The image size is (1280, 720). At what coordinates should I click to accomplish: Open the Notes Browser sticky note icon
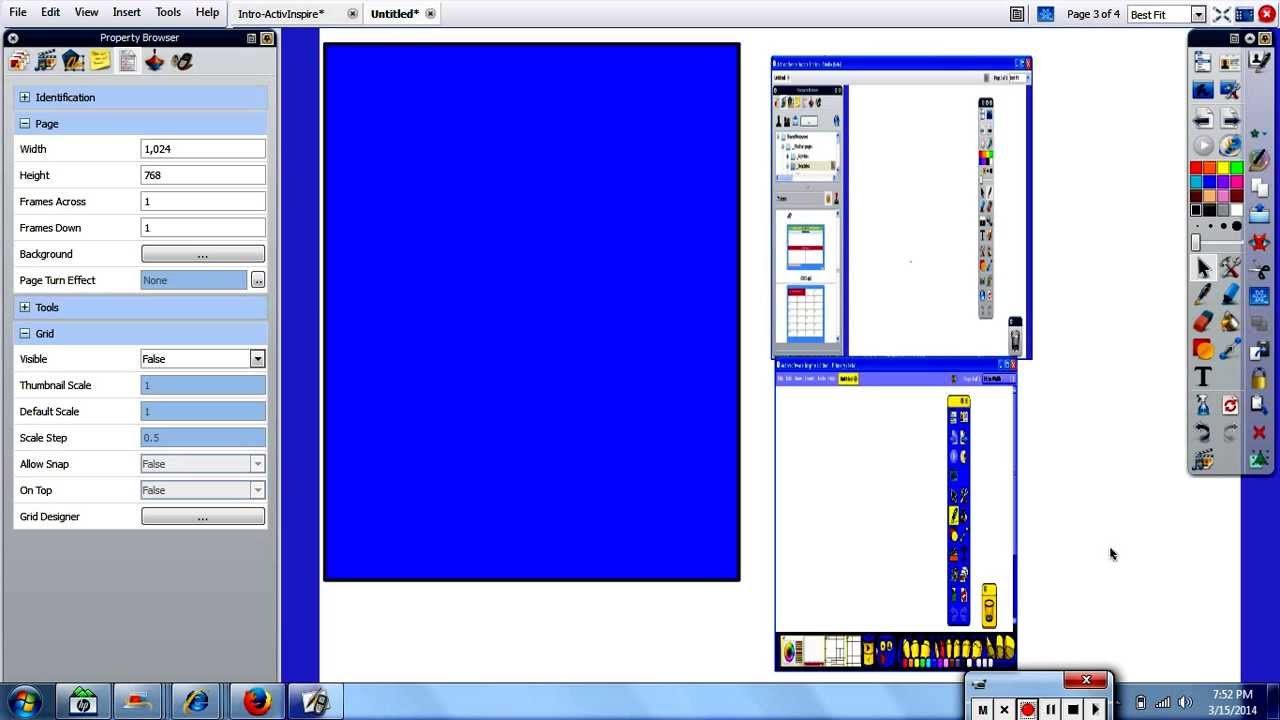point(100,61)
